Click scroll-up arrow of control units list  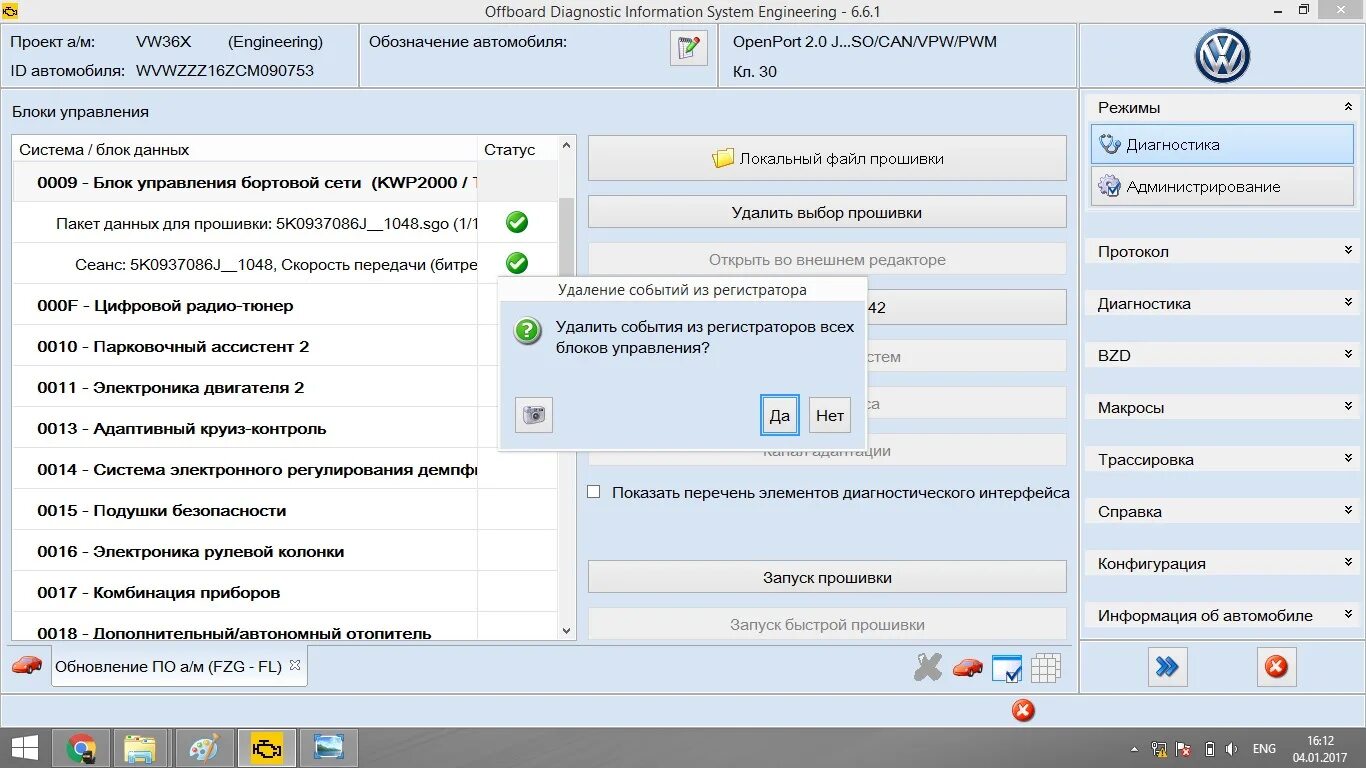(567, 146)
